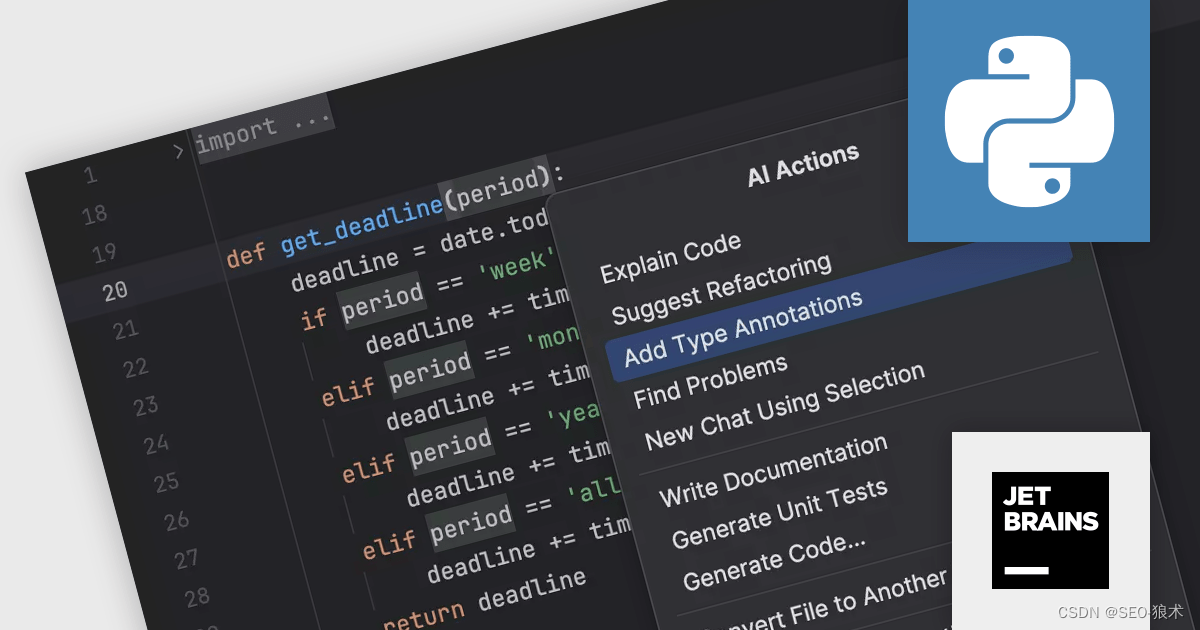
Task: Click the JetBrains logo
Action: (1050, 530)
